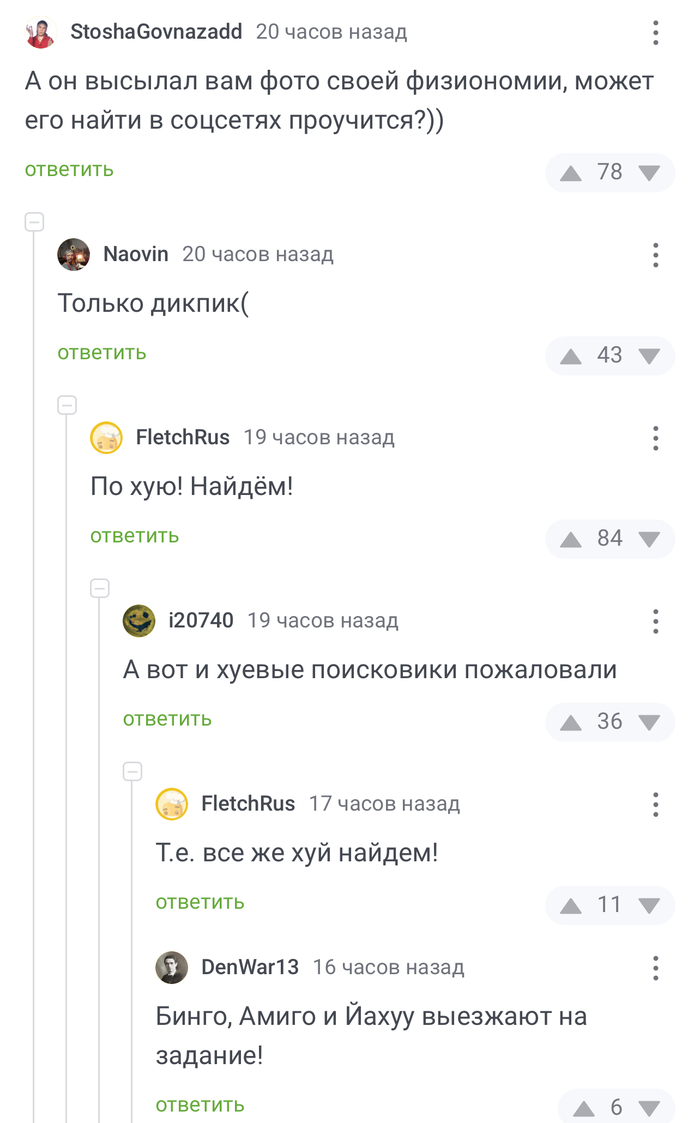Collapse replies to Naovin's comment
This screenshot has width=700, height=1123.
67,405
